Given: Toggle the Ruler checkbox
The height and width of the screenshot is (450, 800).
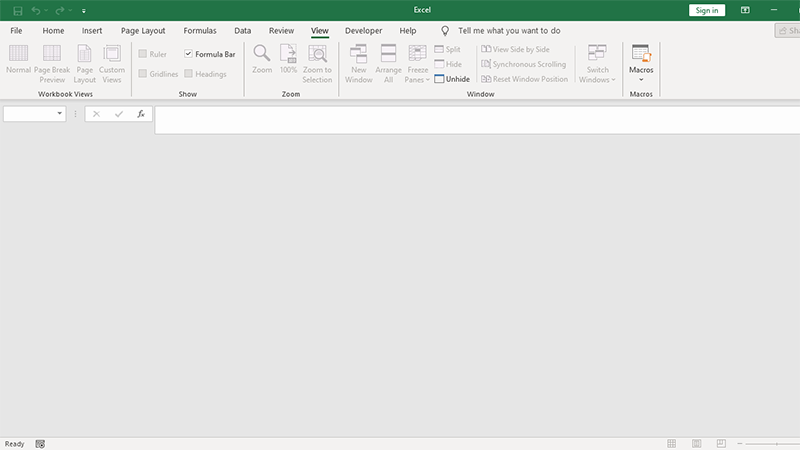Looking at the screenshot, I should (x=143, y=54).
